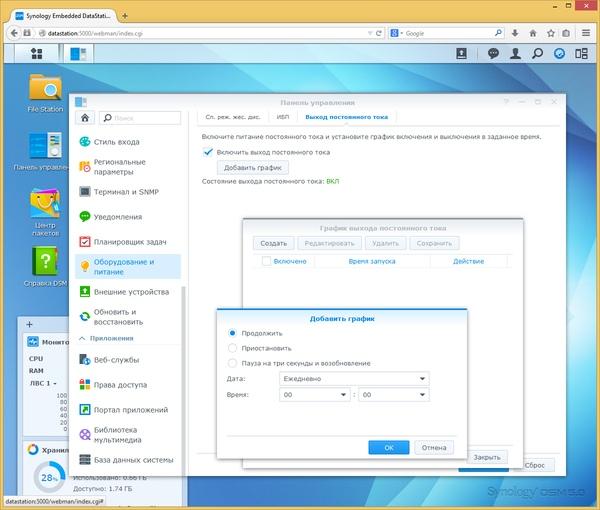This screenshot has height=510, width=600.
Task: Open Библиотека мультимедиа in sidebar
Action: [x=128, y=435]
